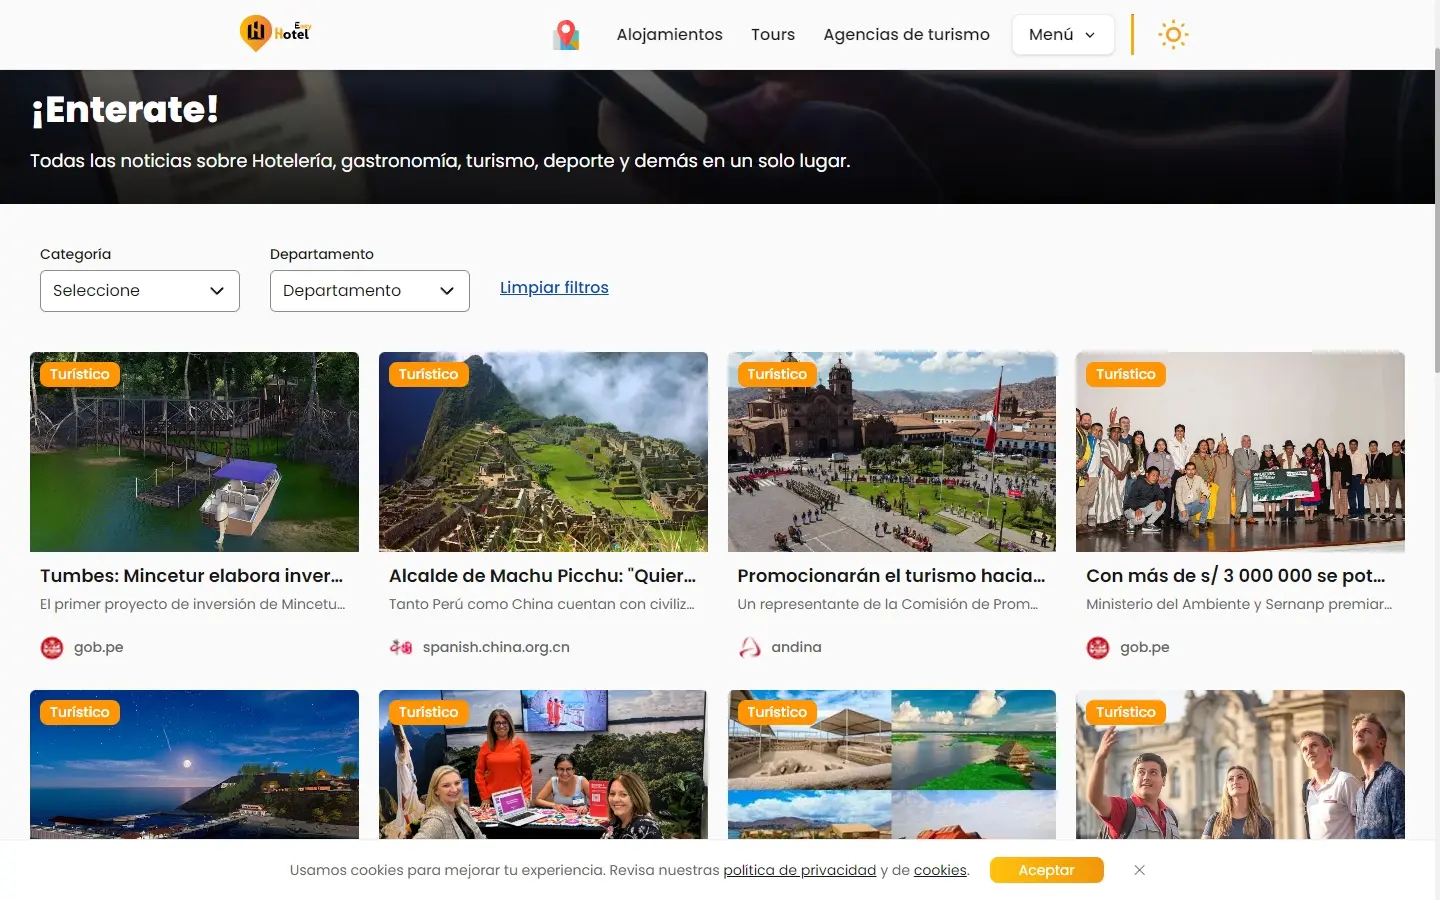
Task: Open the map pin icon
Action: [x=566, y=35]
